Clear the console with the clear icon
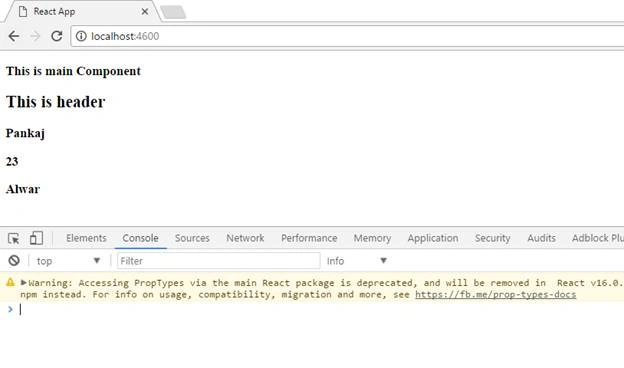Viewport: 624px width, 368px height. pyautogui.click(x=14, y=261)
